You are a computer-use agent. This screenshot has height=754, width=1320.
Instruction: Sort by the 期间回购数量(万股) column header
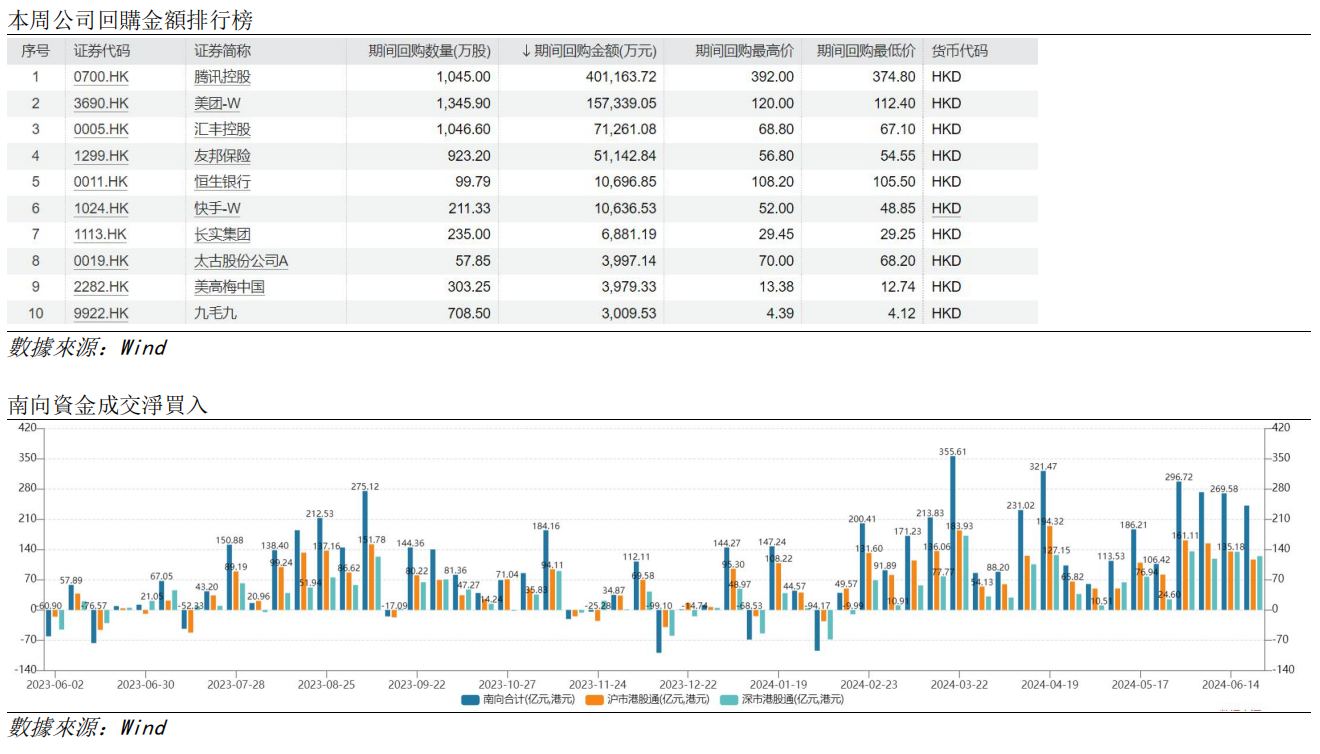coord(429,51)
